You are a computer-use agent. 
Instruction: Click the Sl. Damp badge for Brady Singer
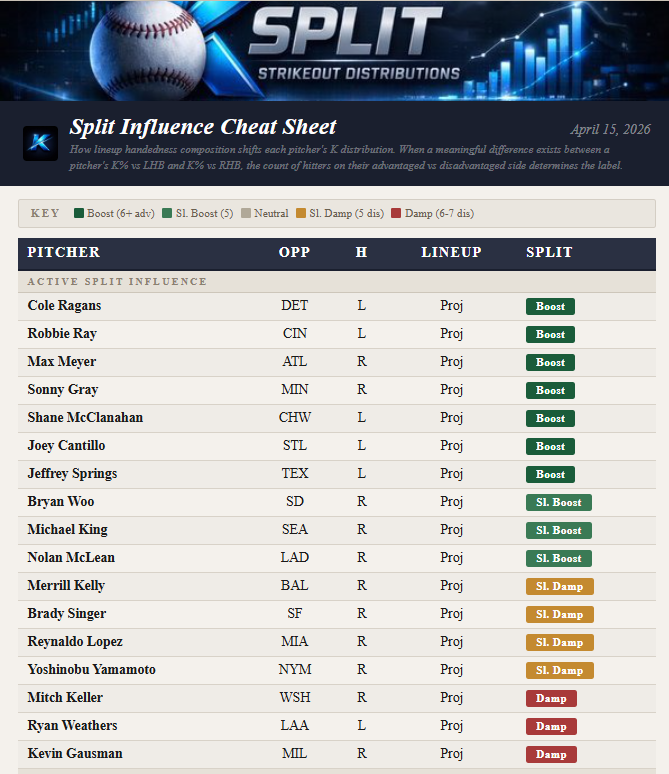point(560,615)
